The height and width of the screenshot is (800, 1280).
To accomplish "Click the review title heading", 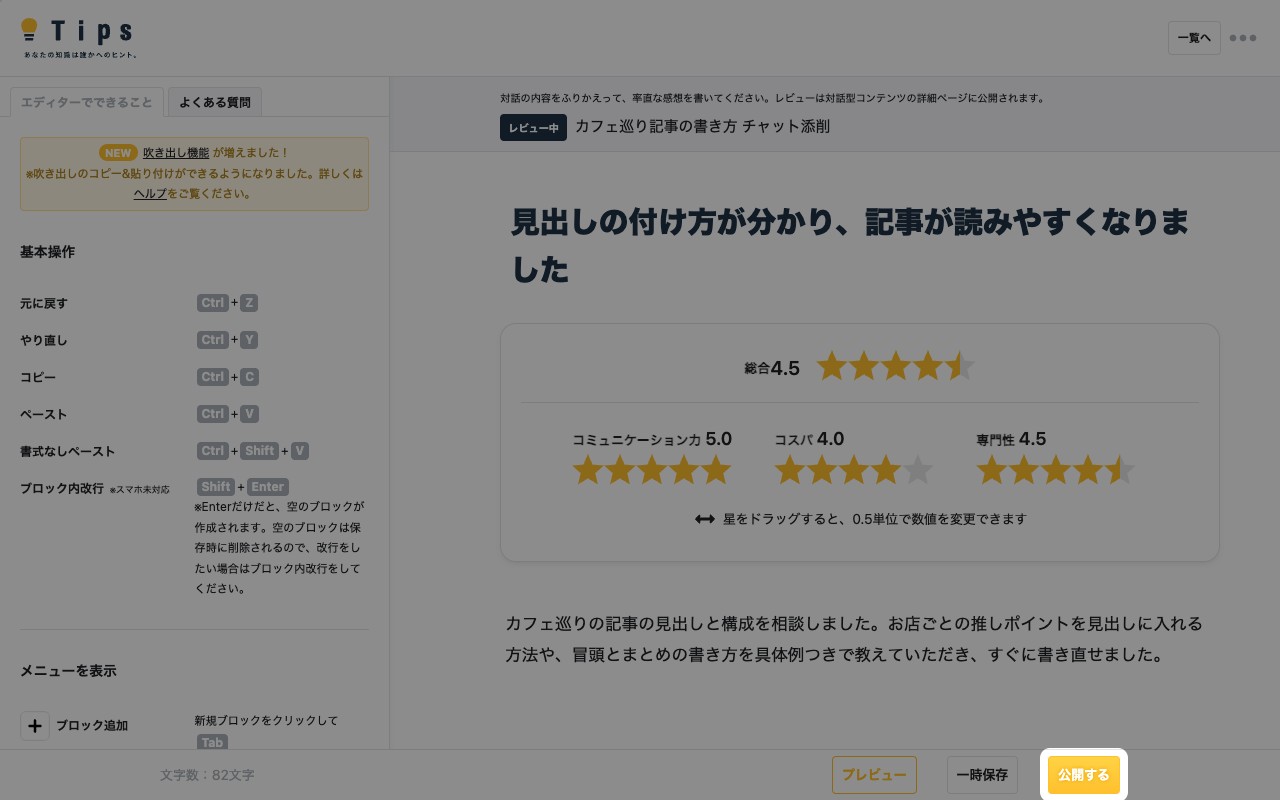I will coord(850,245).
